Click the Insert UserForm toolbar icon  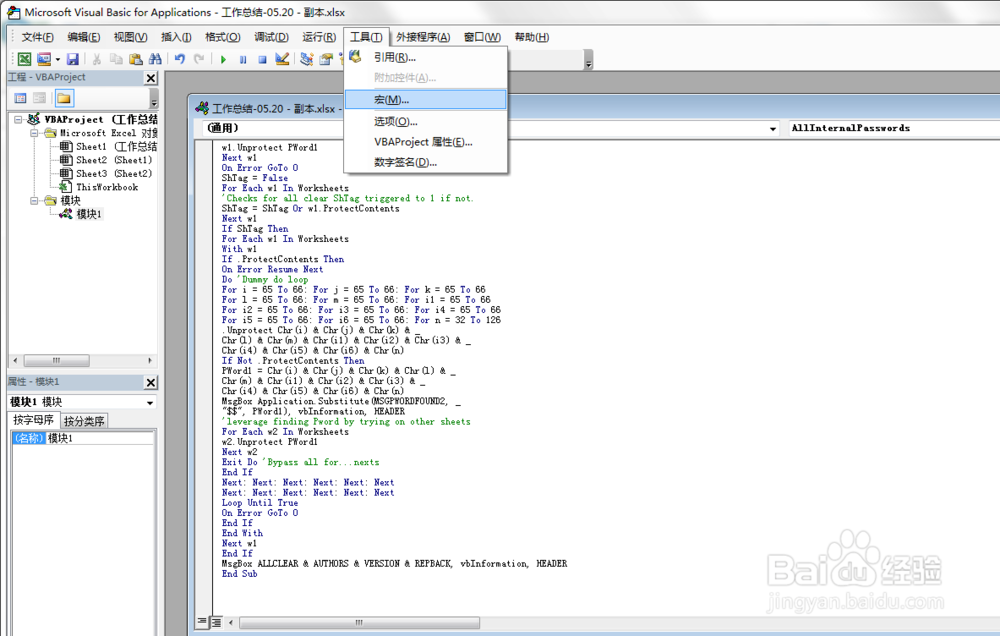43,59
